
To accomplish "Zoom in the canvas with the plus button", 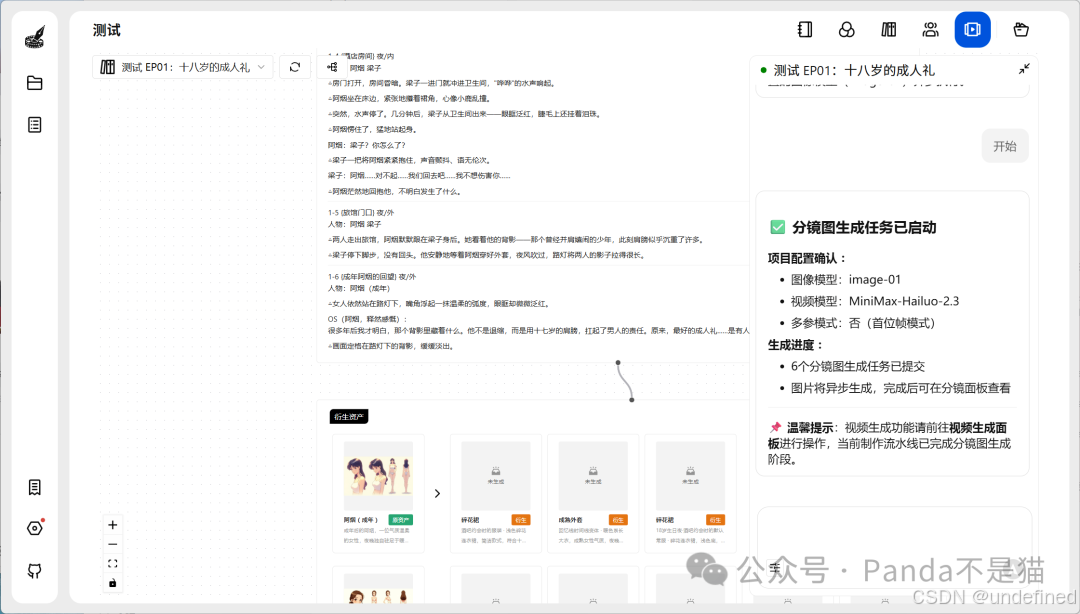I will tap(112, 524).
